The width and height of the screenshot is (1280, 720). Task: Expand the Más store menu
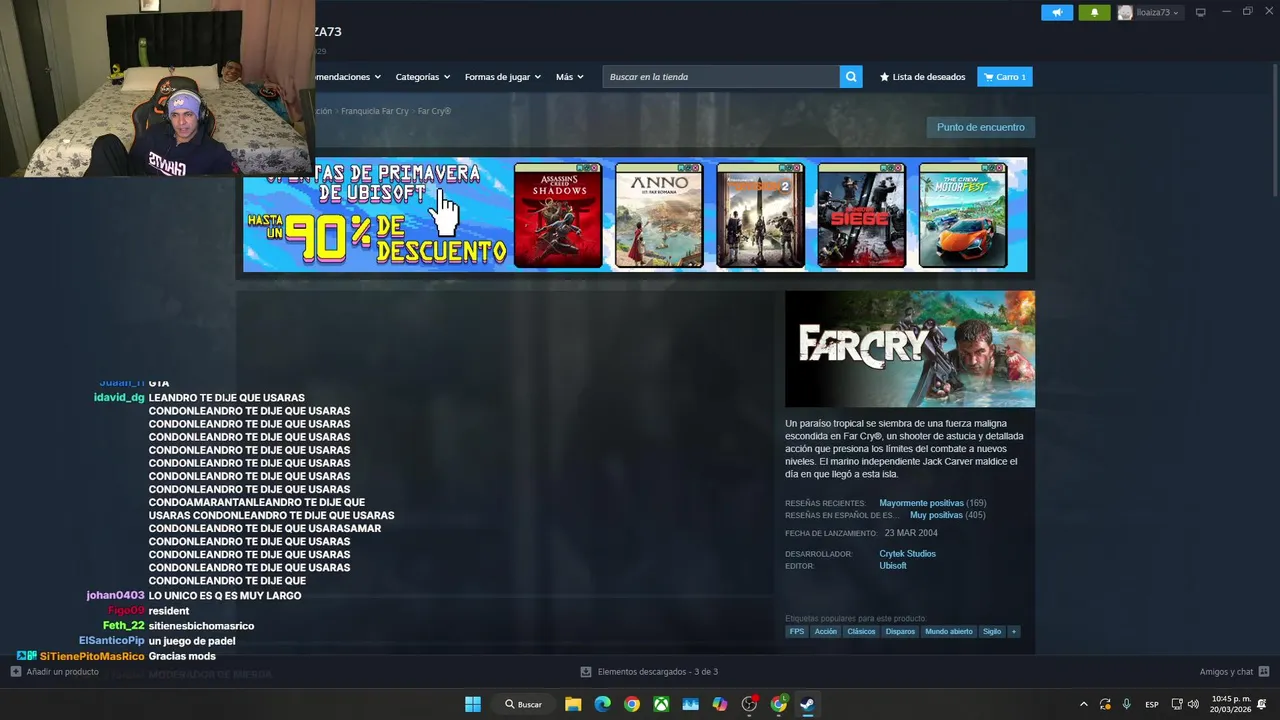click(569, 77)
